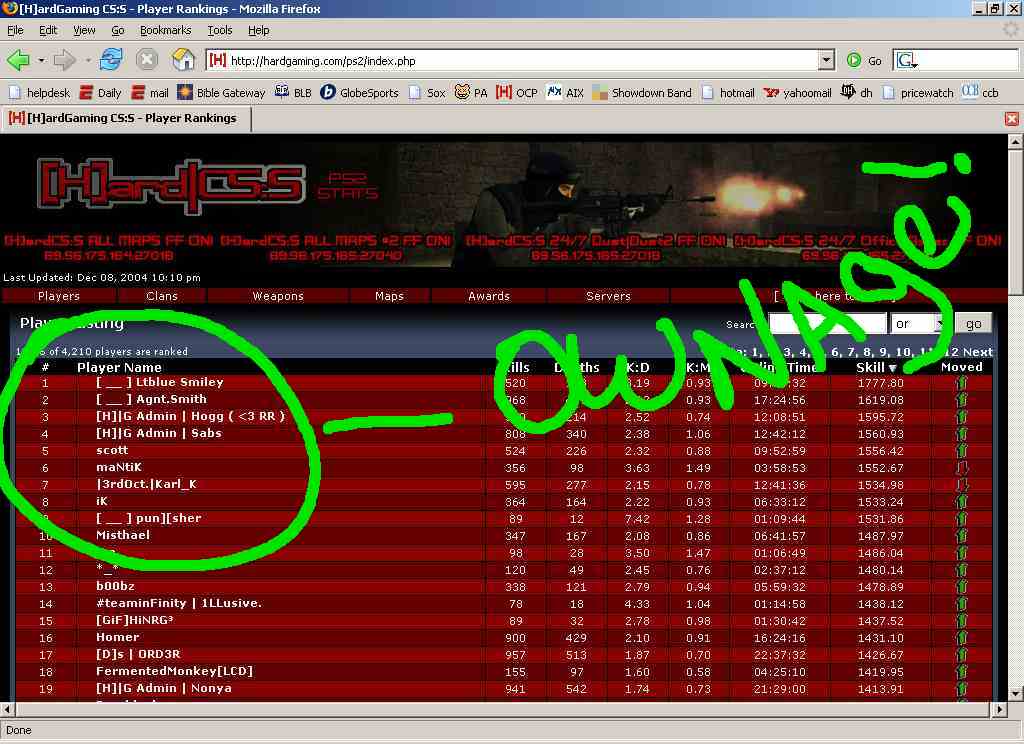Open the Bible Gateway bookmark
Image resolution: width=1024 pixels, height=744 pixels.
[x=221, y=93]
